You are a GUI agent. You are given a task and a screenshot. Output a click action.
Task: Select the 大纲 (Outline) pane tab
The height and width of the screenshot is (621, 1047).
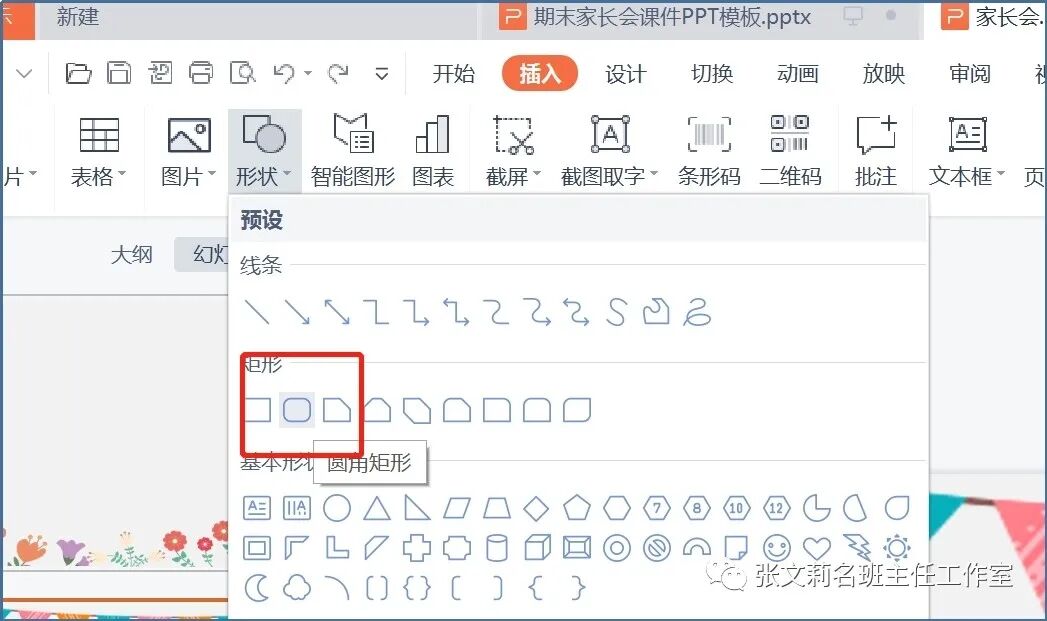point(131,254)
